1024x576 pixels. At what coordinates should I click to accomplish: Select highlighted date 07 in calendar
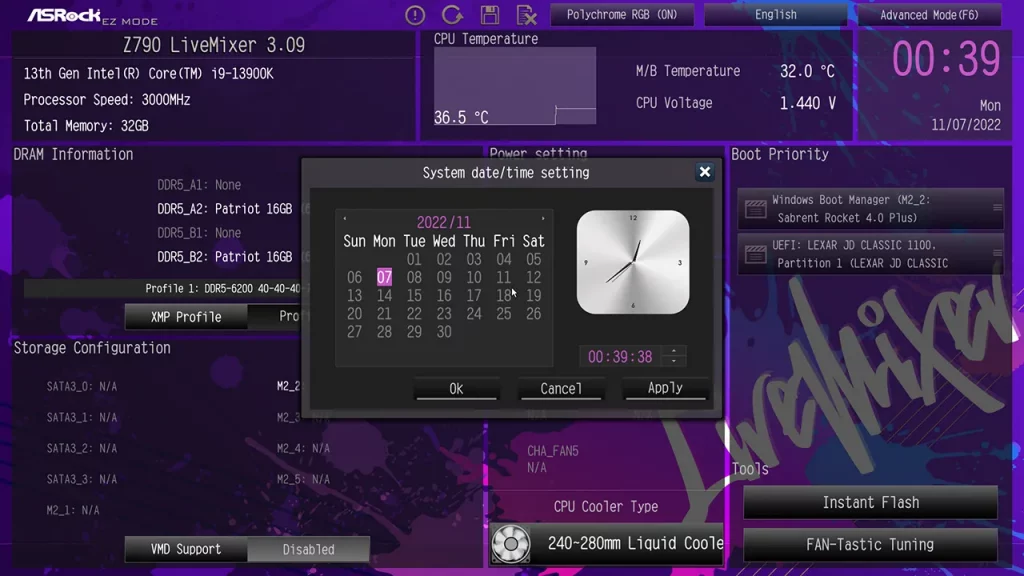pyautogui.click(x=384, y=277)
